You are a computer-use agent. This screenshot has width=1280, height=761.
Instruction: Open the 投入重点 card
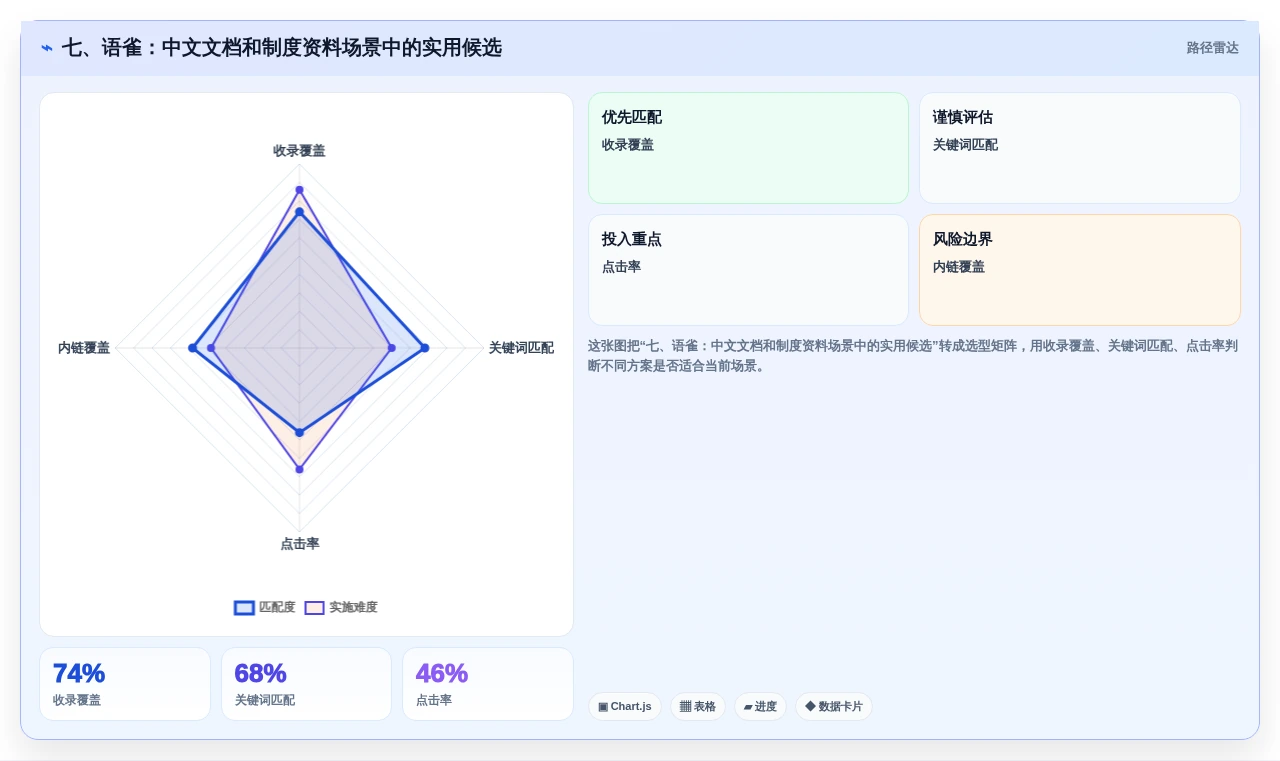pyautogui.click(x=748, y=270)
